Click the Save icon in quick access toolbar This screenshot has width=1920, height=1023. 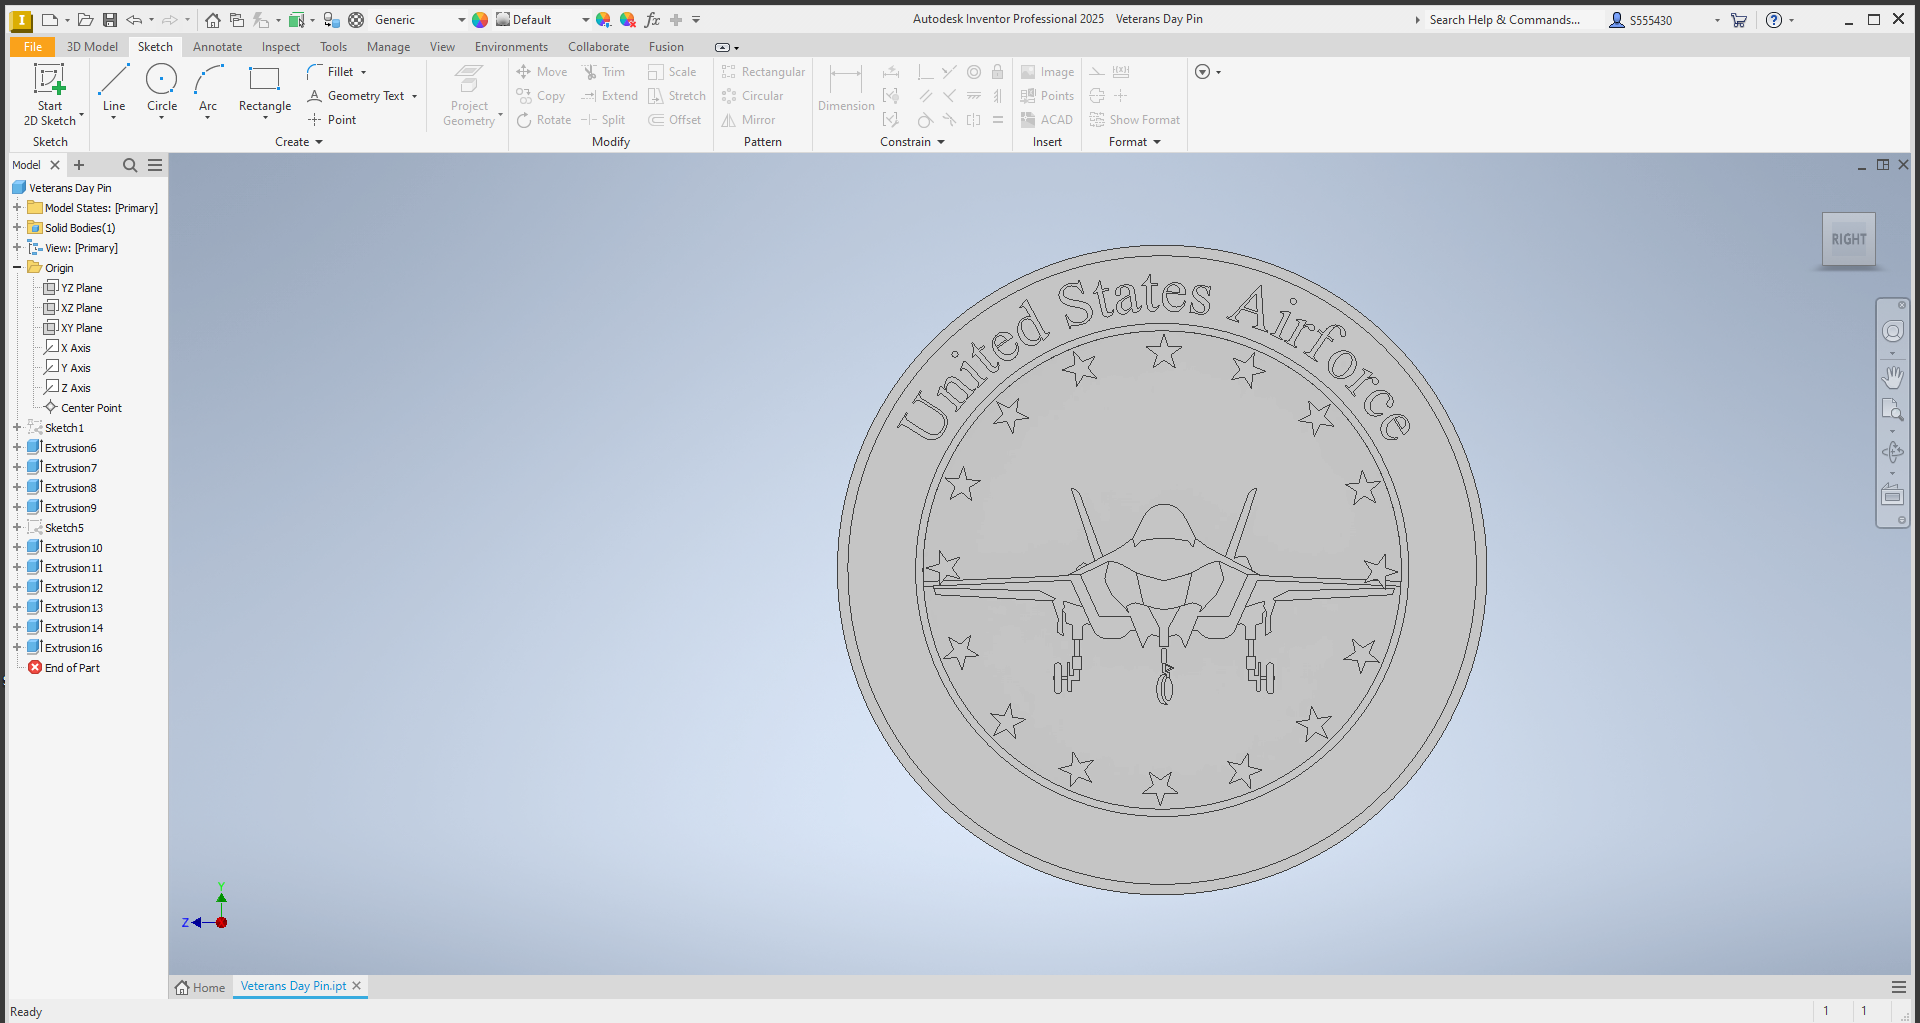pos(110,20)
